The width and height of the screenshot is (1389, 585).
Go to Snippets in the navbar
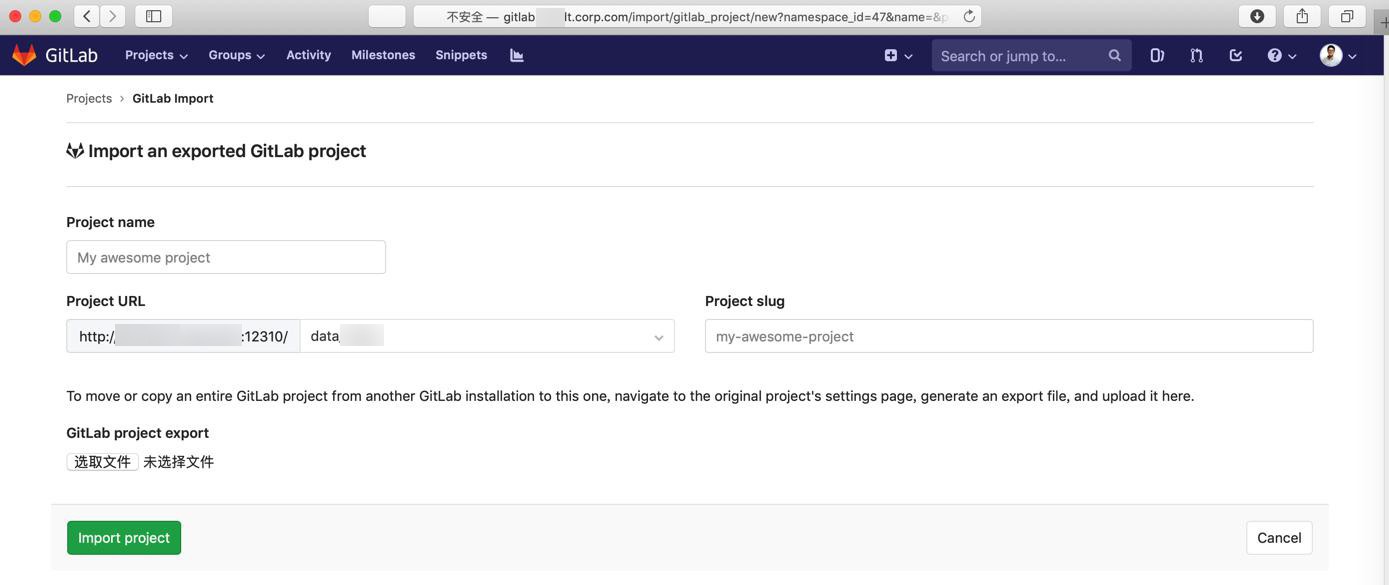click(461, 55)
